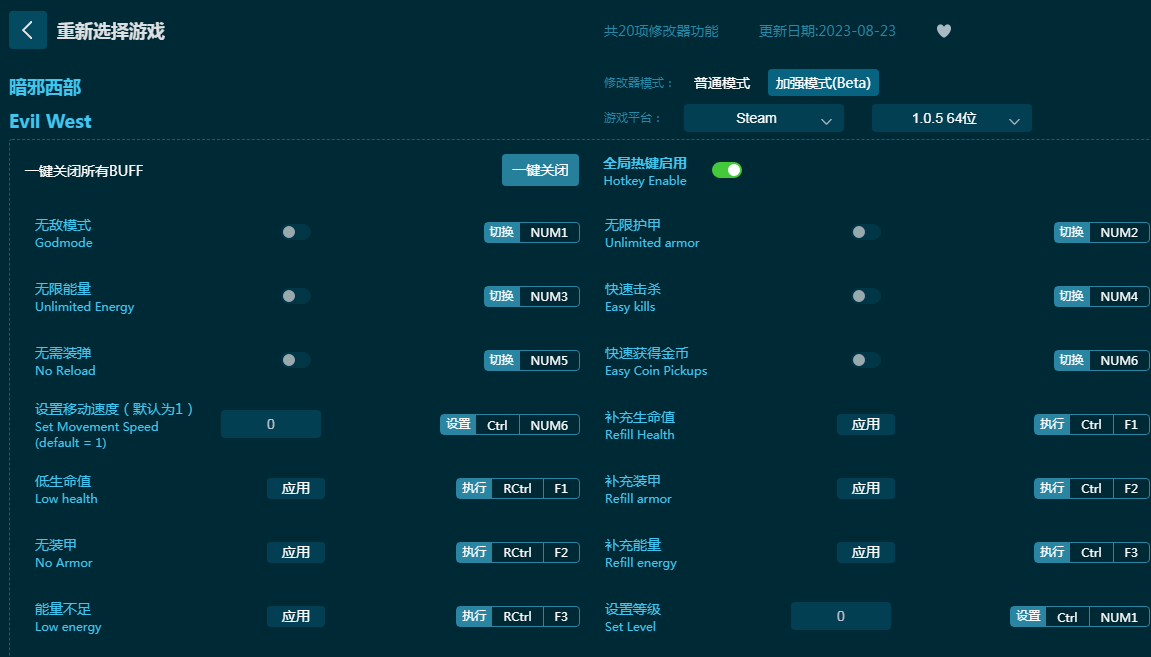The width and height of the screenshot is (1151, 657).
Task: Click 切换 button for Godmode hotkey
Action: tap(502, 233)
